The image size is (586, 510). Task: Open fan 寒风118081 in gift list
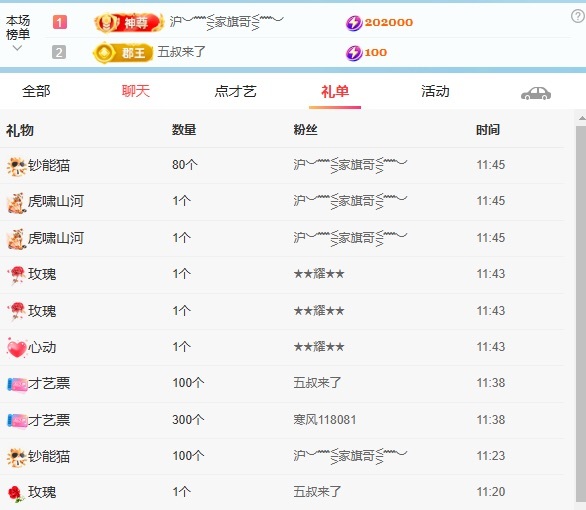(324, 420)
